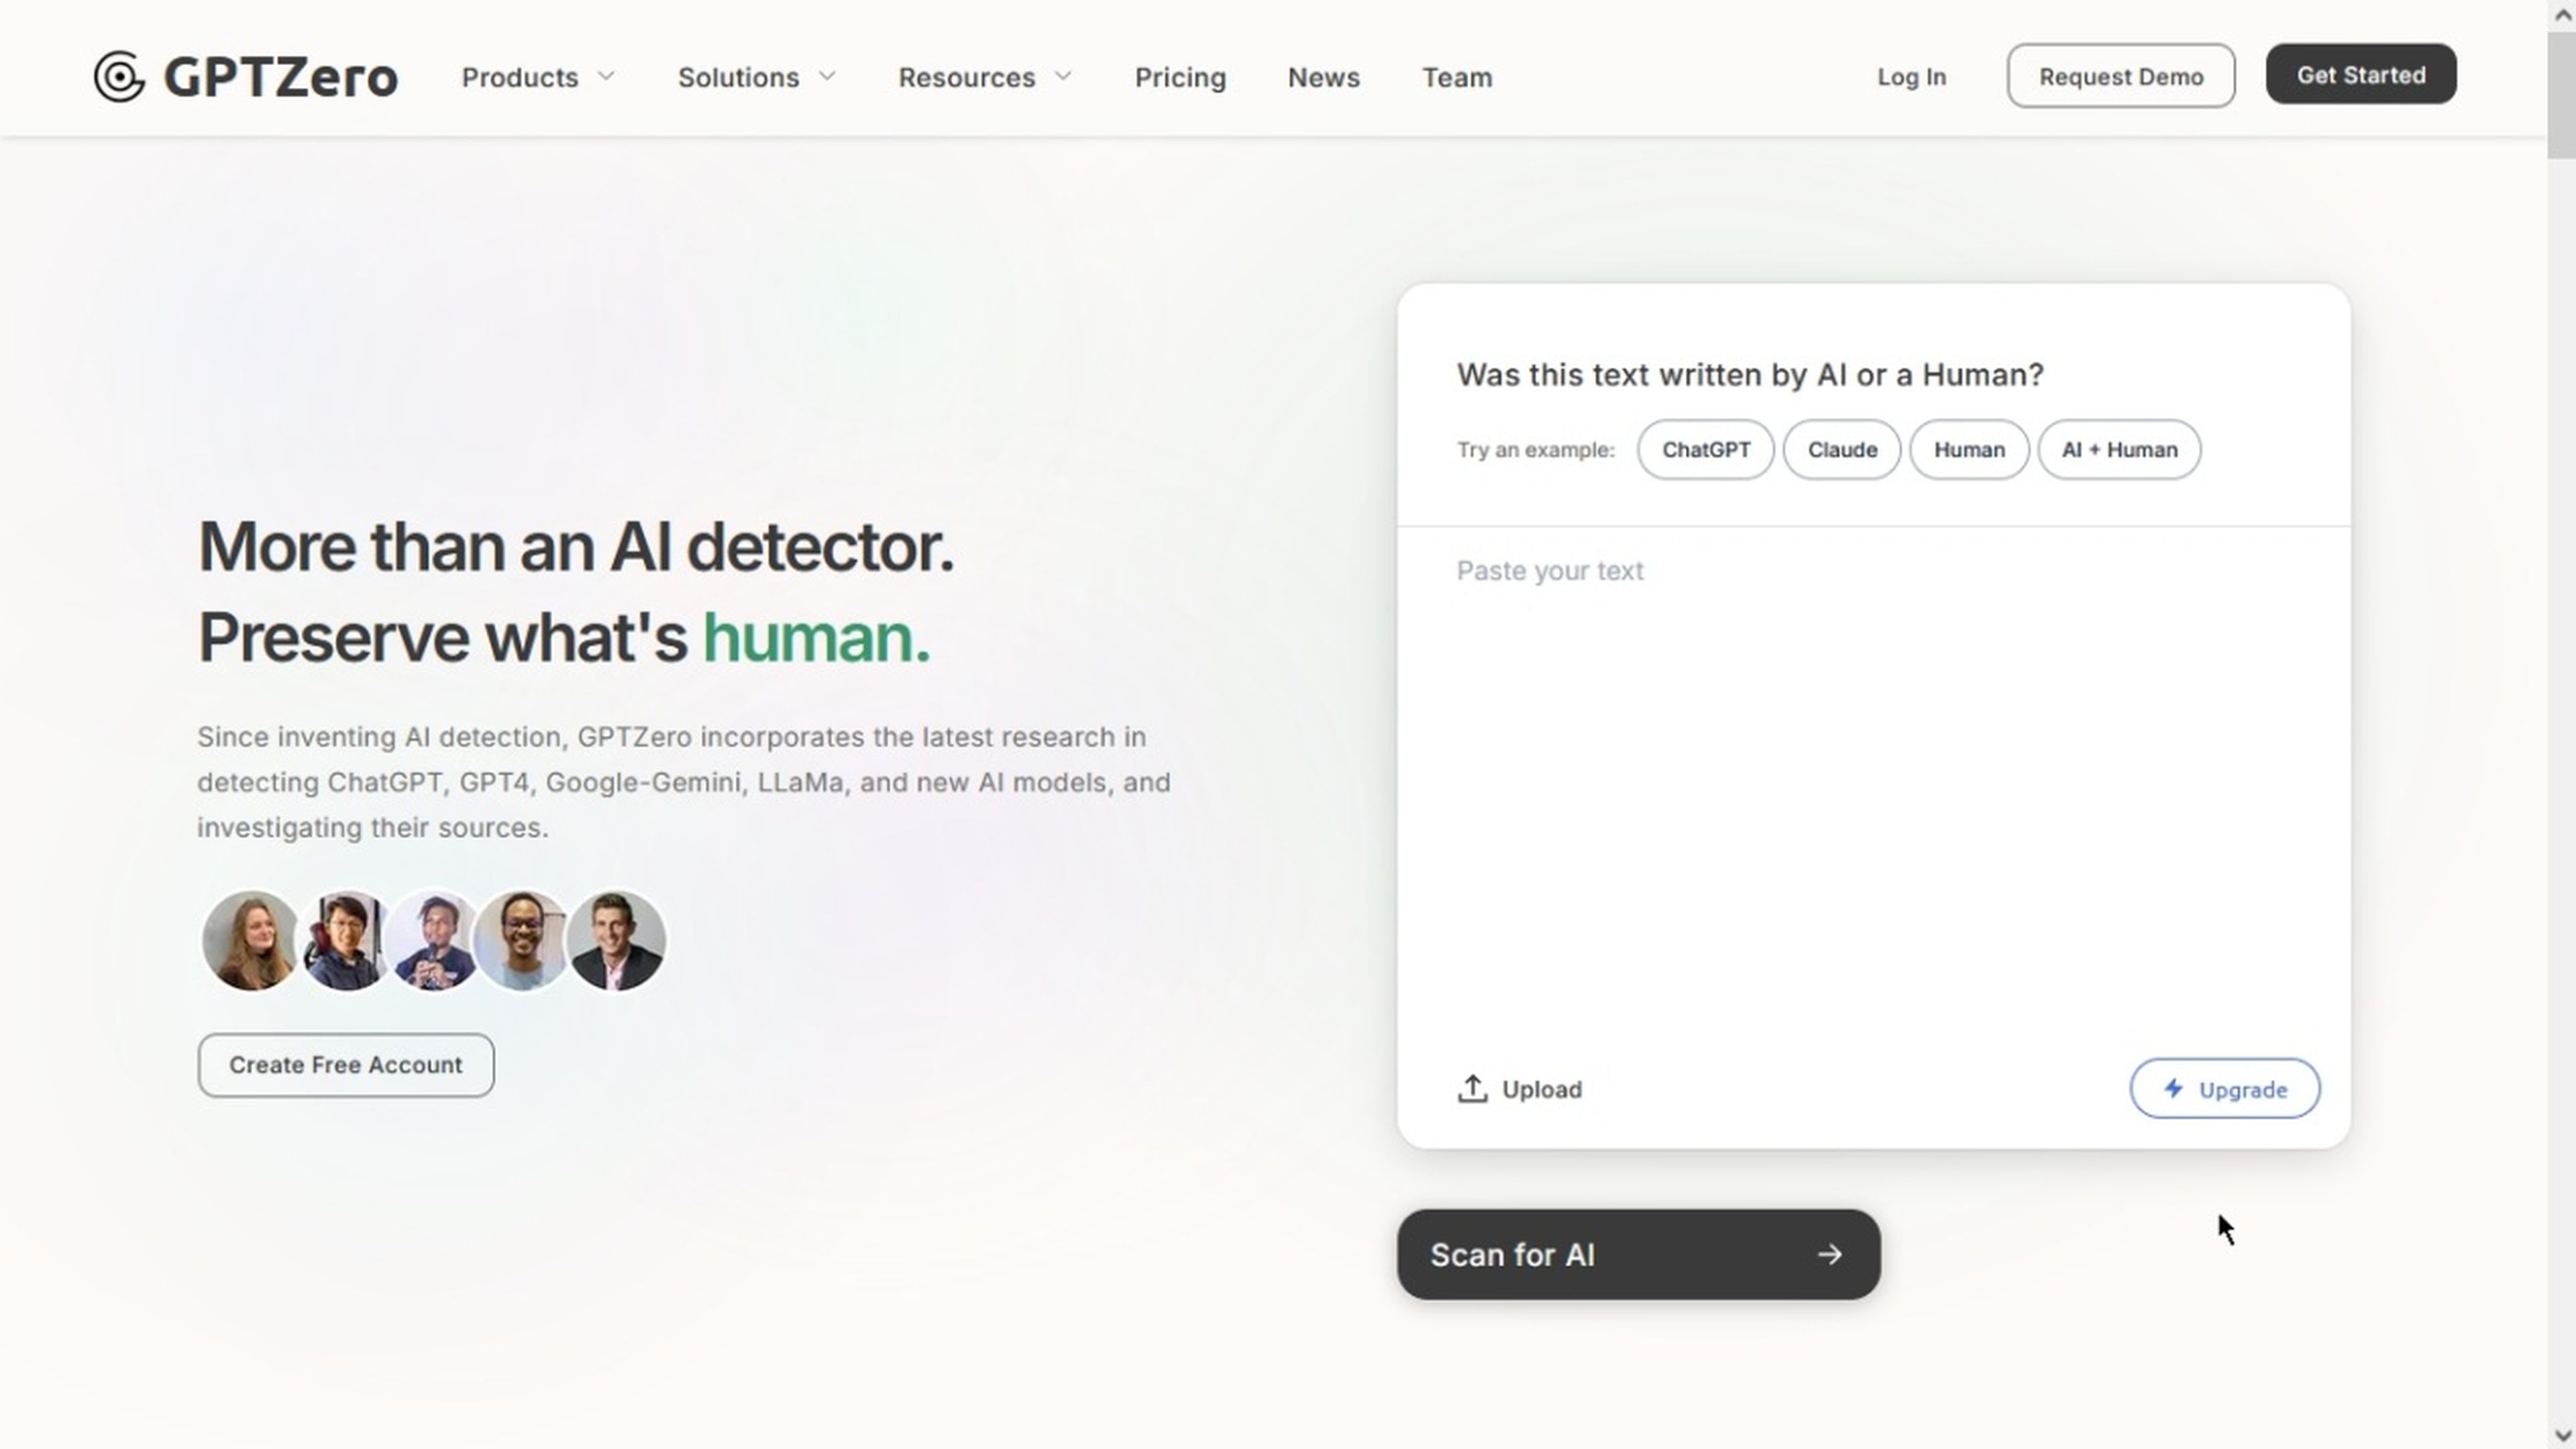Click the first woman's avatar photo
Screen dimensions: 2576x1449
click(x=250, y=941)
